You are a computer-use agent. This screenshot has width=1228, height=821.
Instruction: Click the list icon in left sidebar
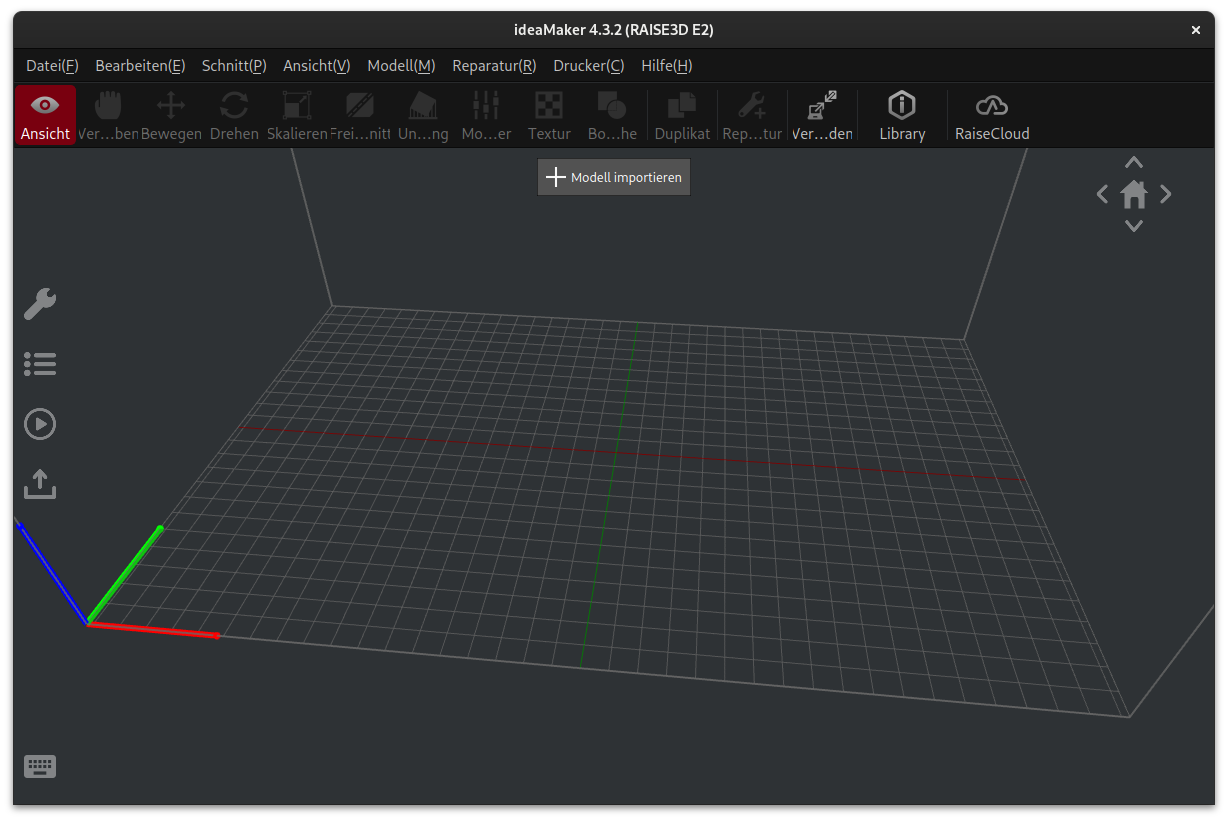pyautogui.click(x=40, y=364)
